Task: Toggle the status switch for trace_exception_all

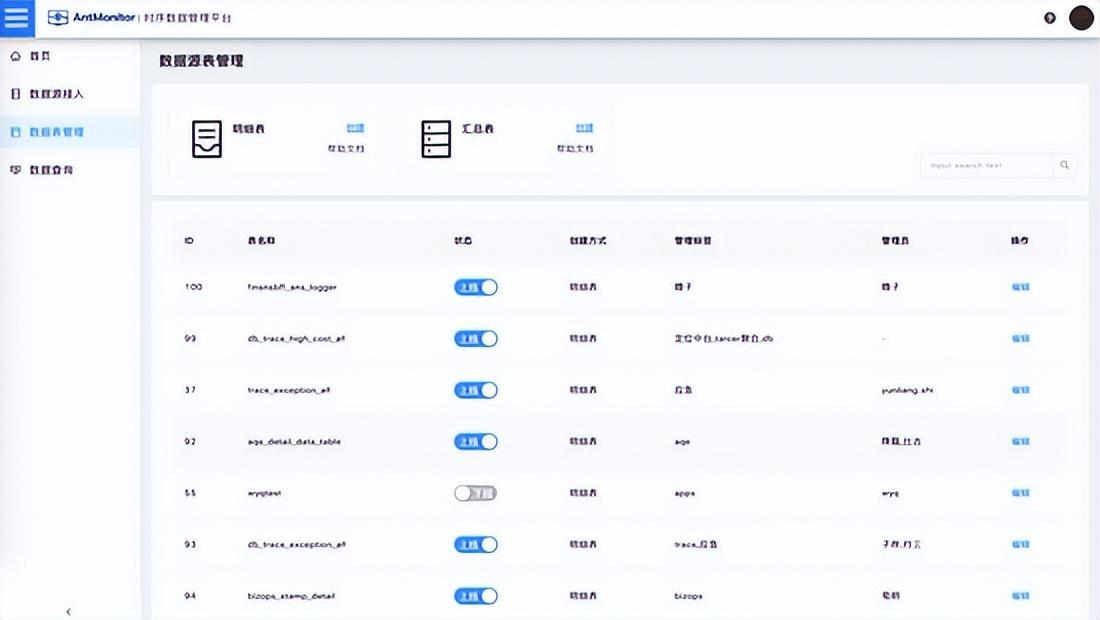Action: tap(476, 390)
